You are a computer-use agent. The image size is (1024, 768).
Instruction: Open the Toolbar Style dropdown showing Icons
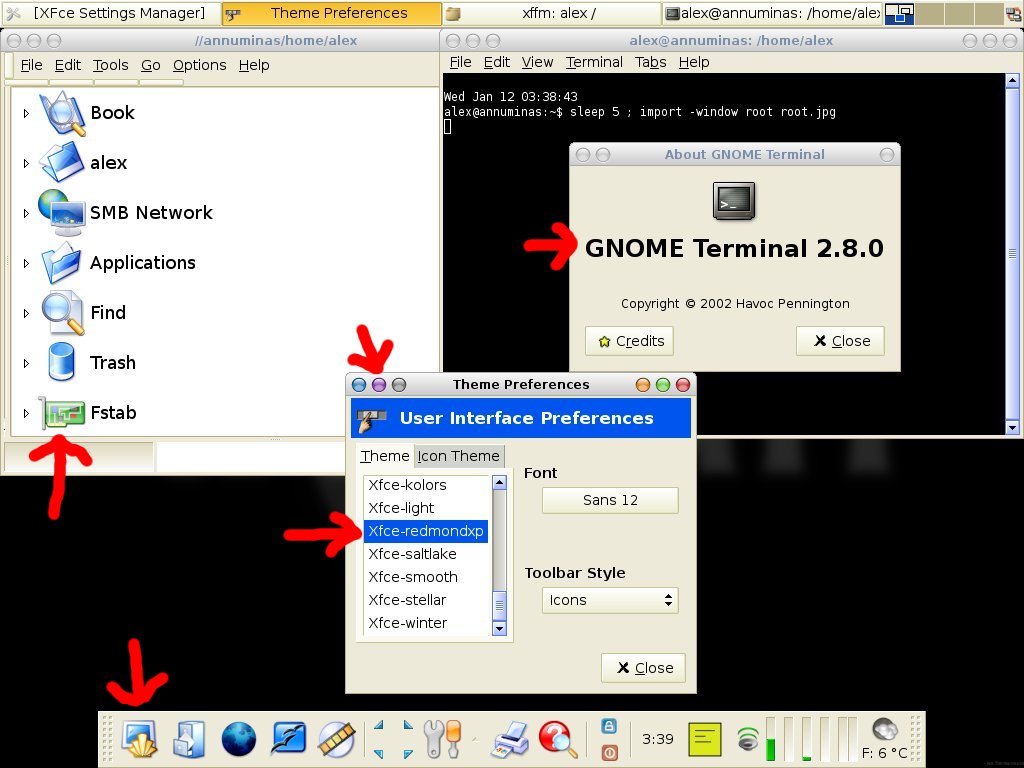[x=610, y=600]
